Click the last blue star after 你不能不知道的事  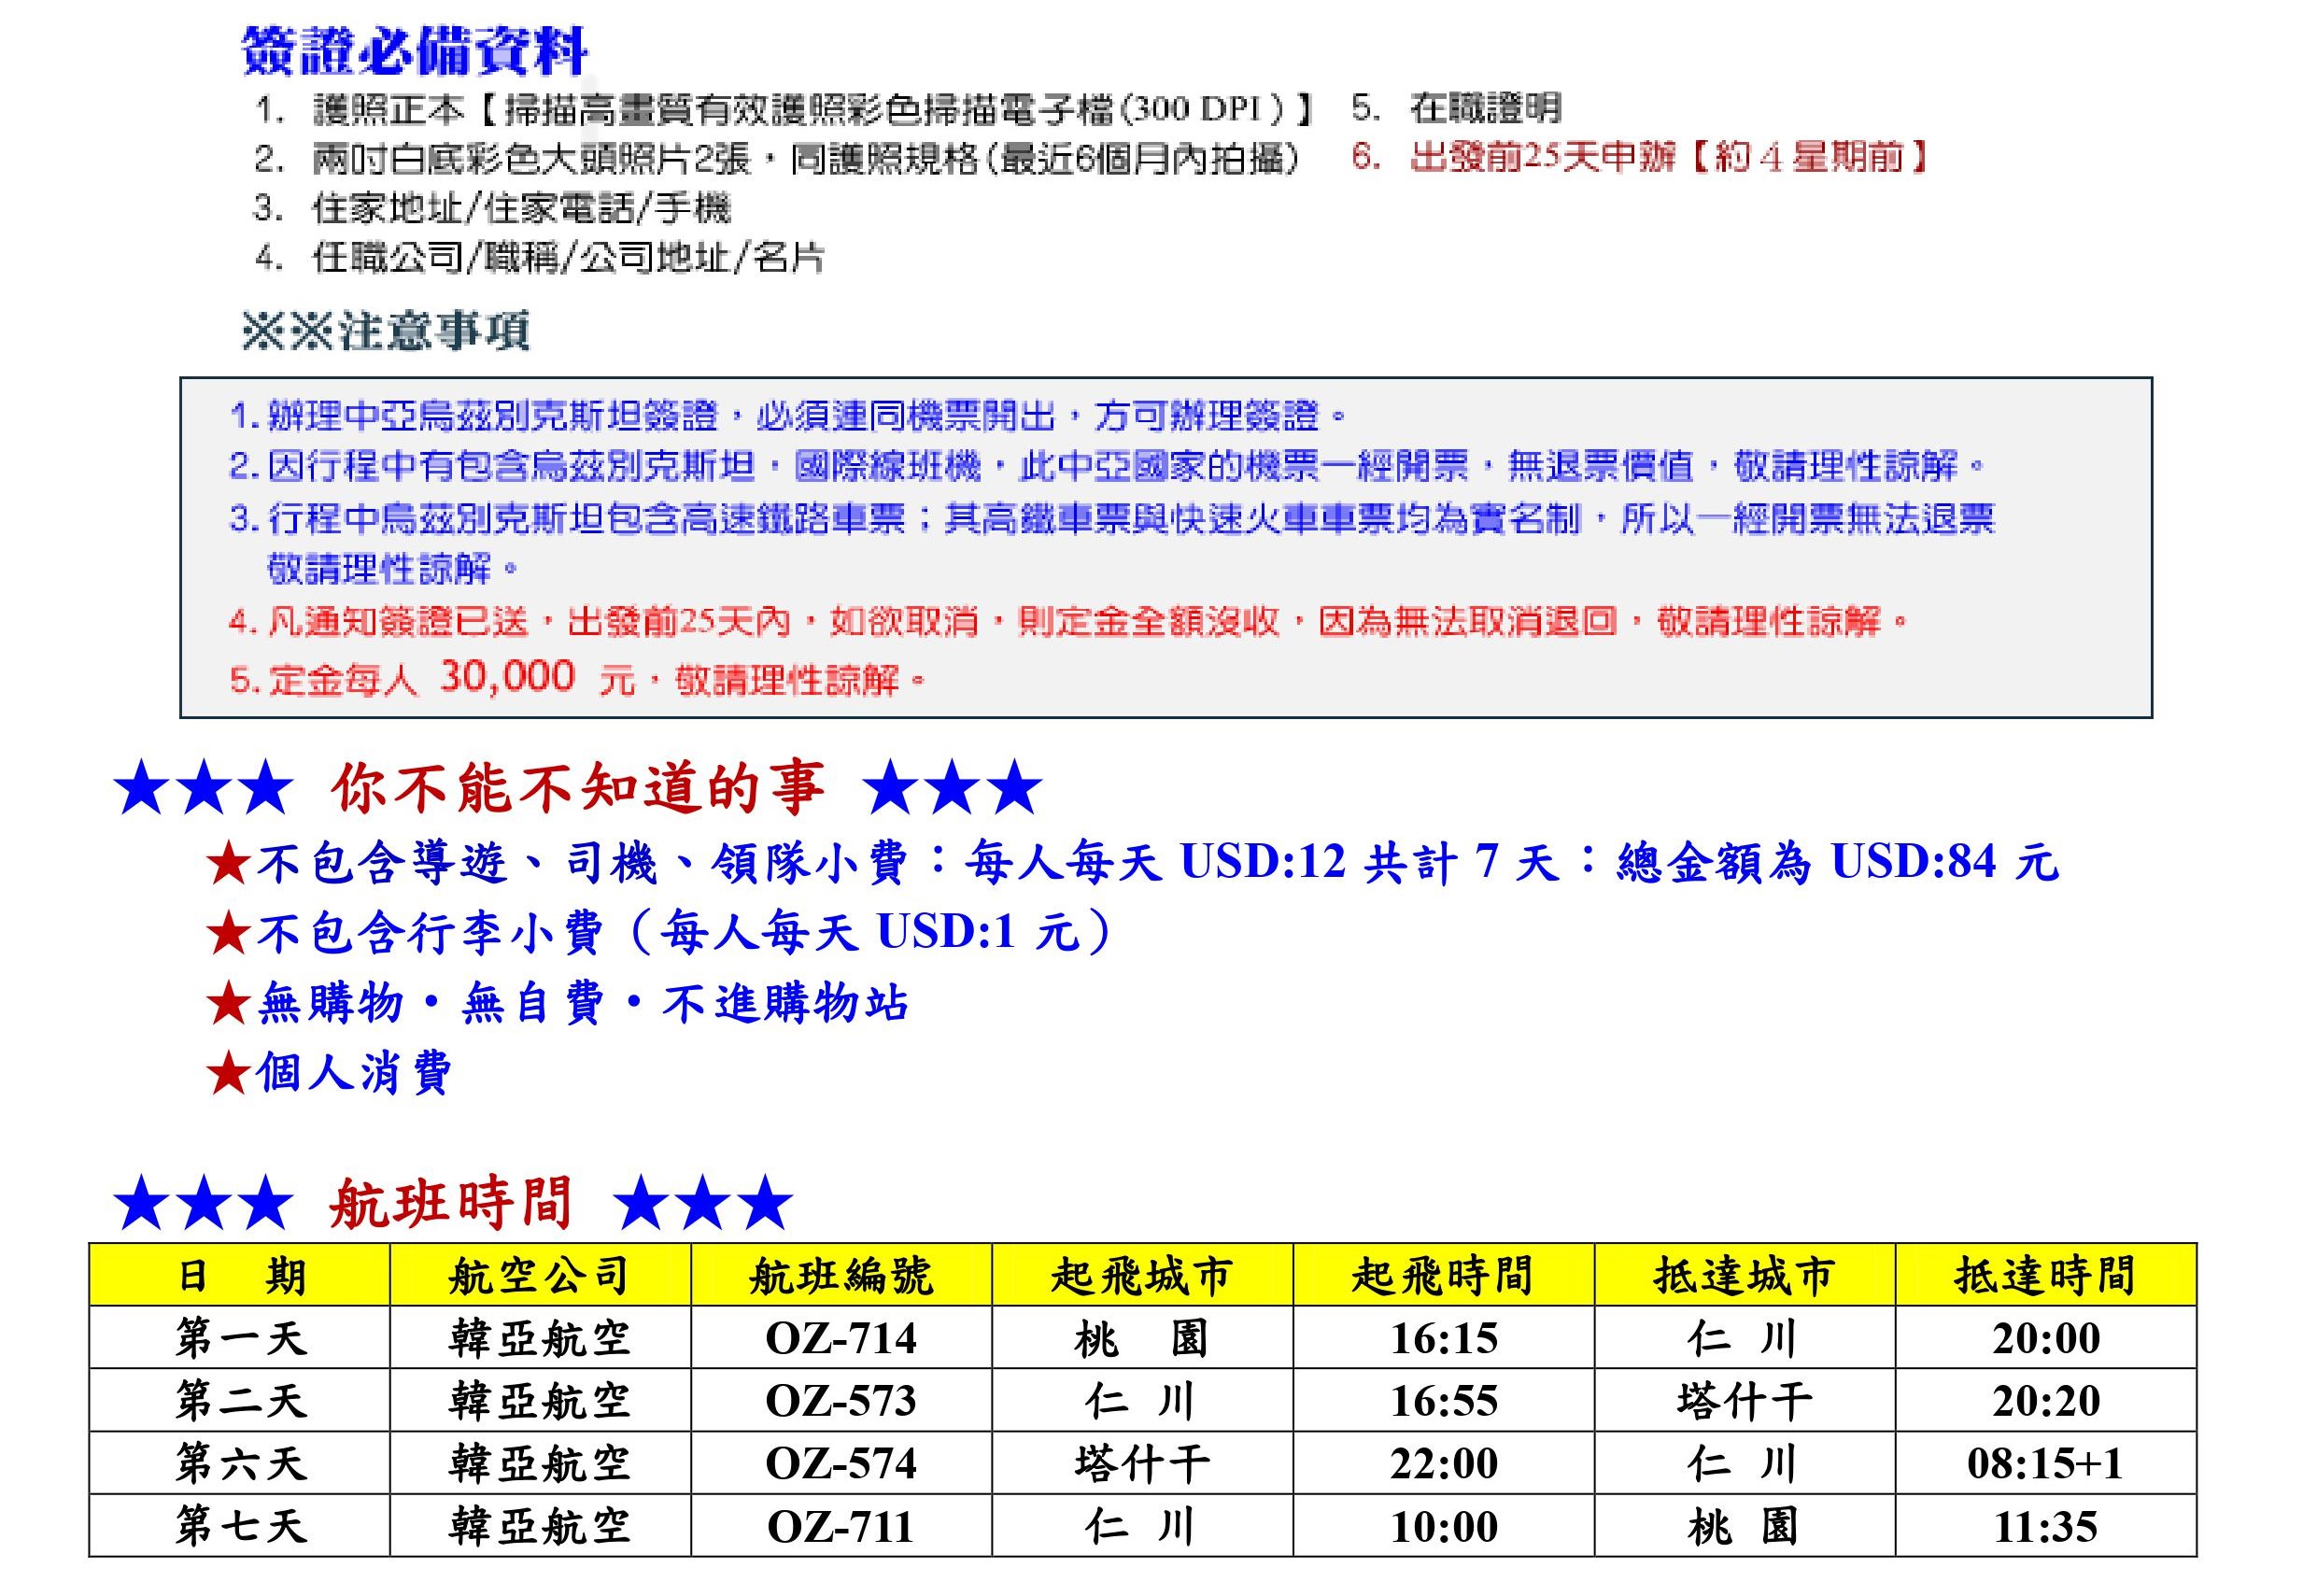1015,788
